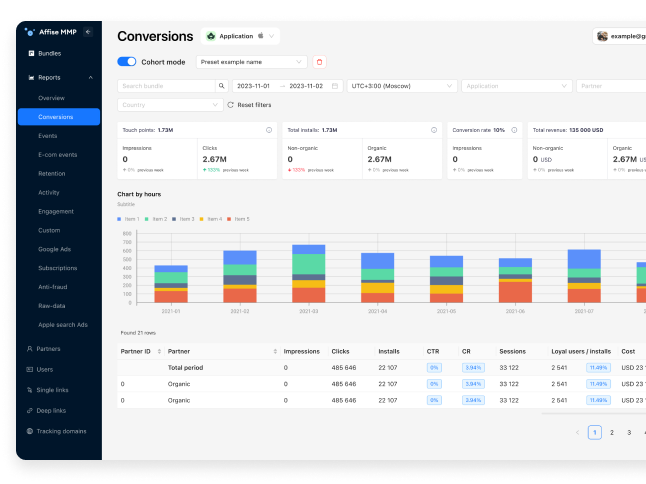Screen dimensions: 646x484
Task: Click the Reset filters button
Action: [x=248, y=105]
